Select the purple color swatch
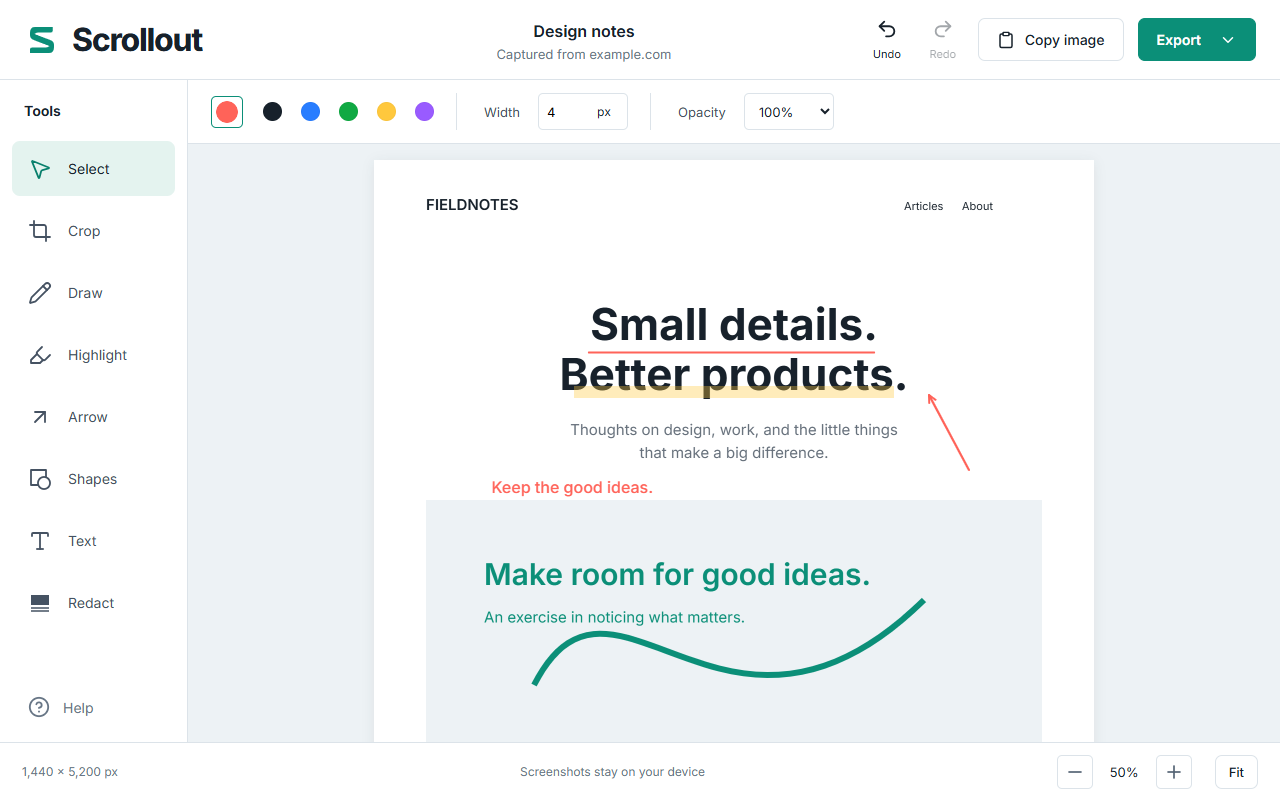This screenshot has width=1280, height=800. coord(424,112)
